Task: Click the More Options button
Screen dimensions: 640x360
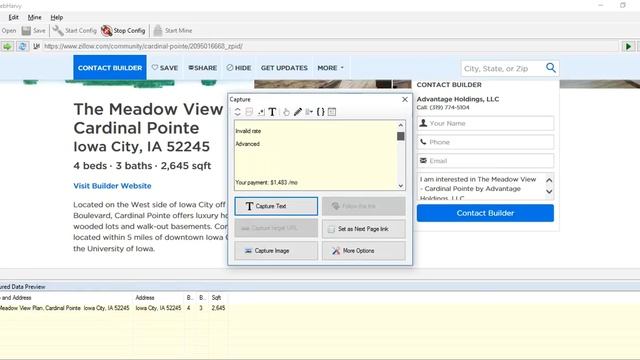Action: pyautogui.click(x=364, y=251)
